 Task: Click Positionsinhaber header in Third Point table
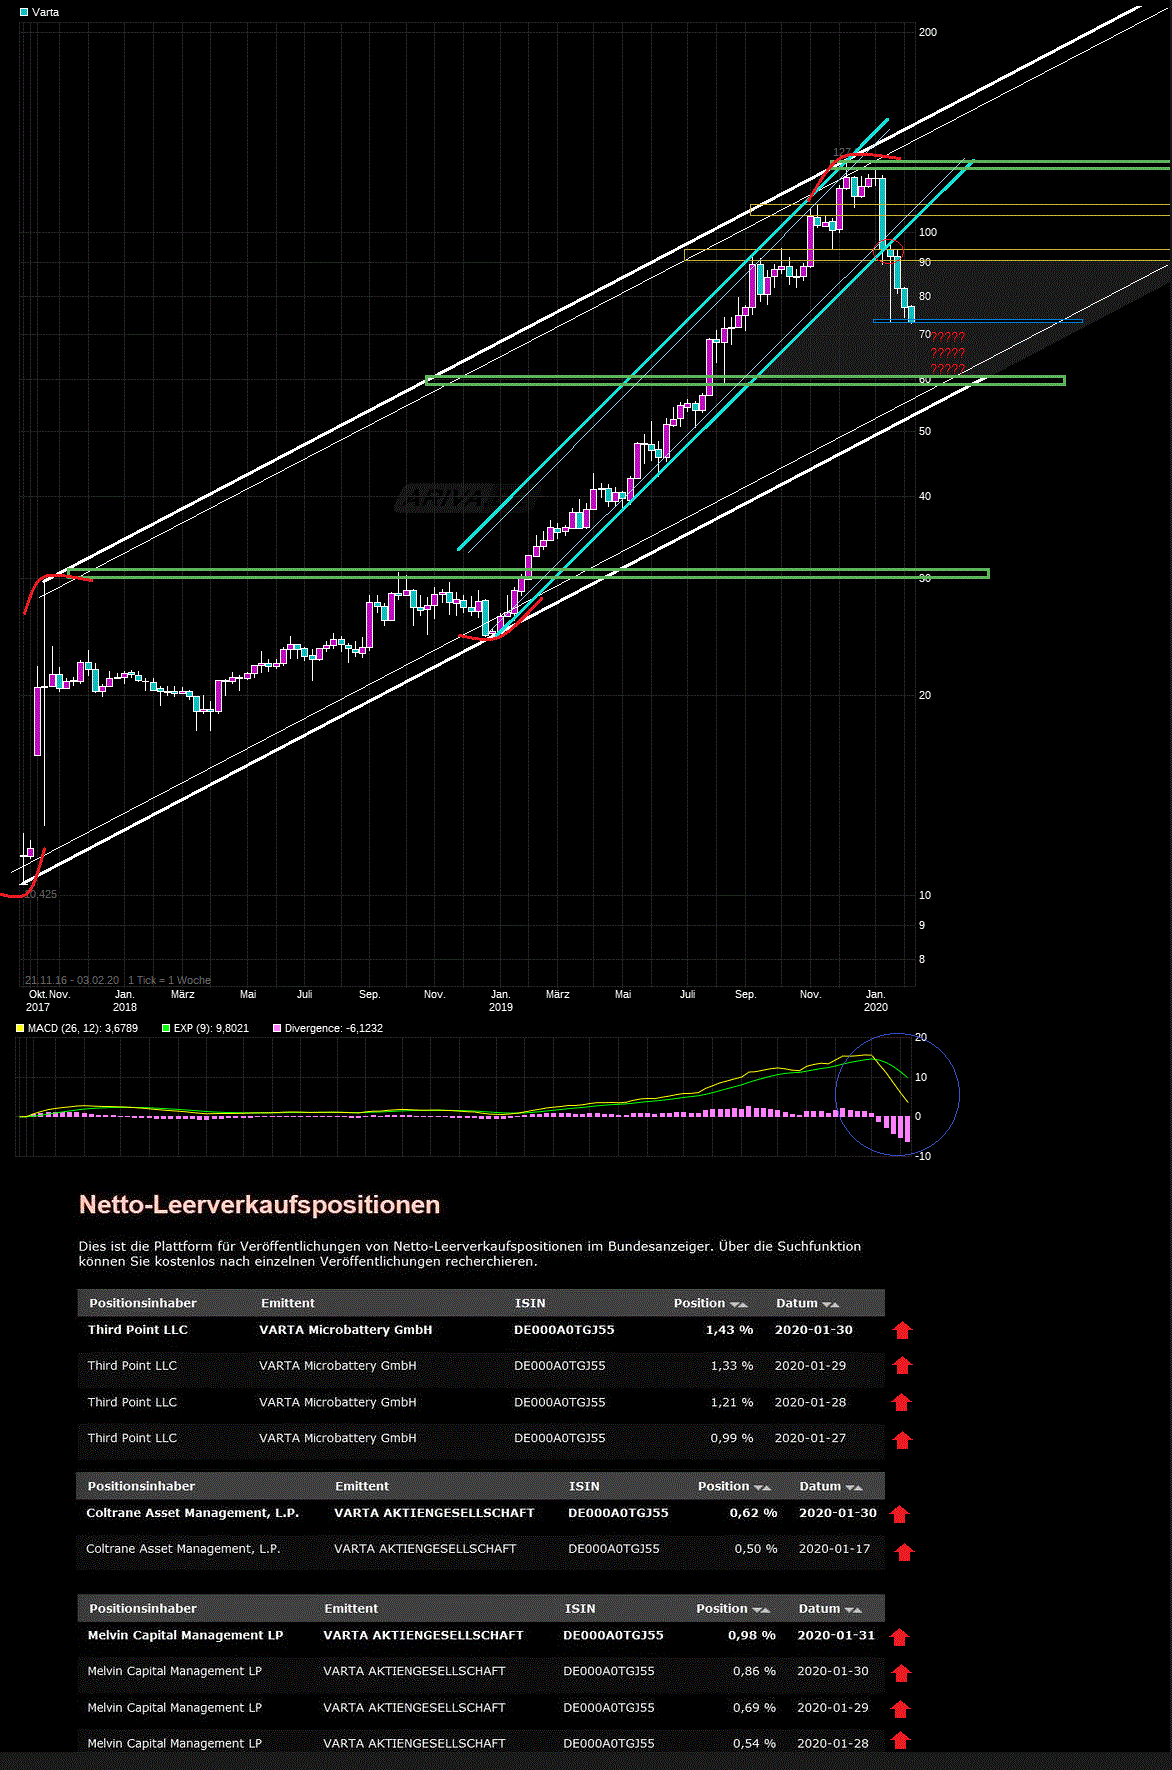tap(143, 1303)
